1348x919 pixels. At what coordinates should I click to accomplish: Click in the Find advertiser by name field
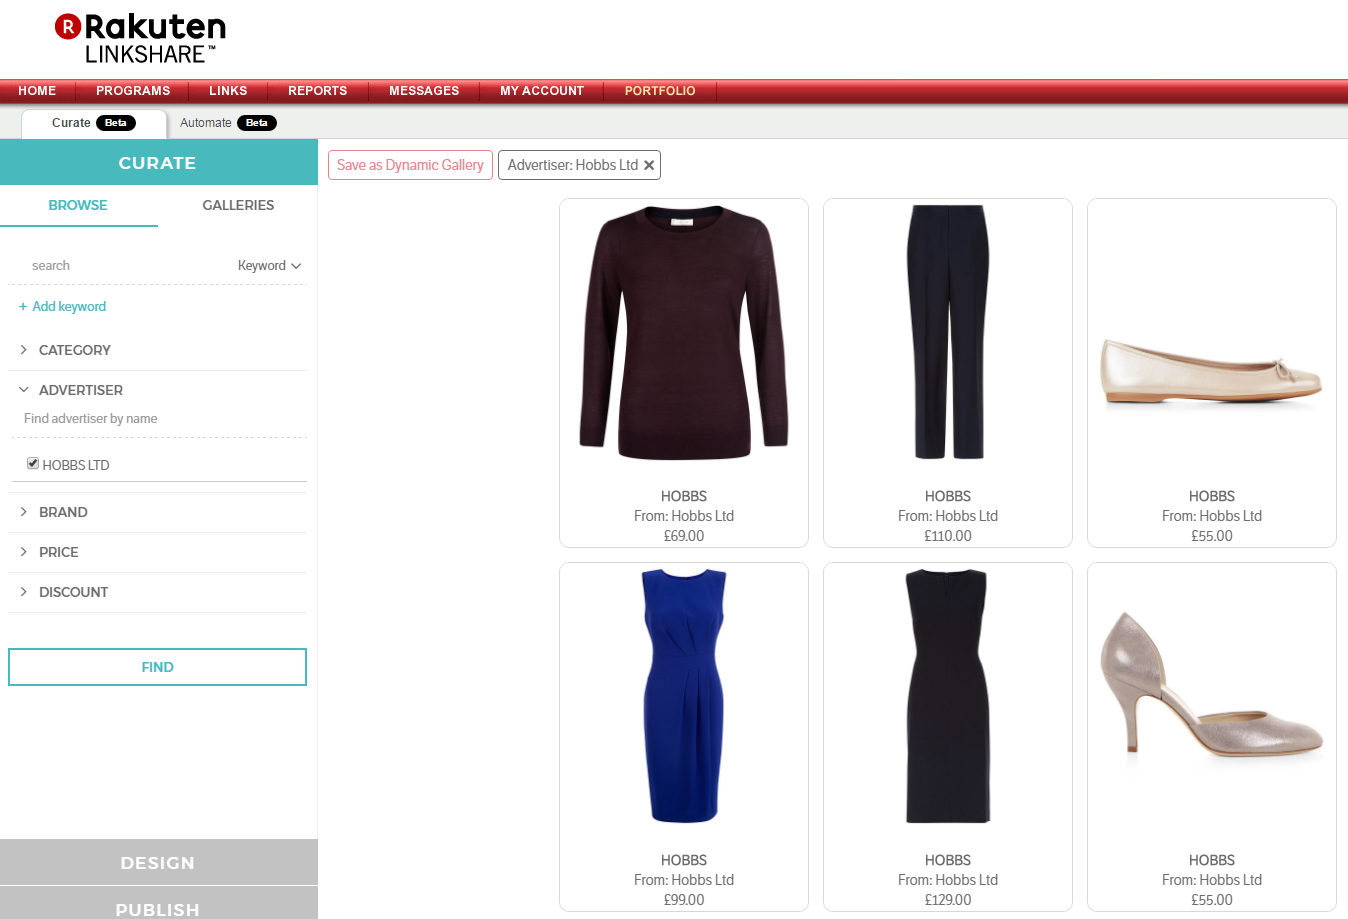point(157,419)
